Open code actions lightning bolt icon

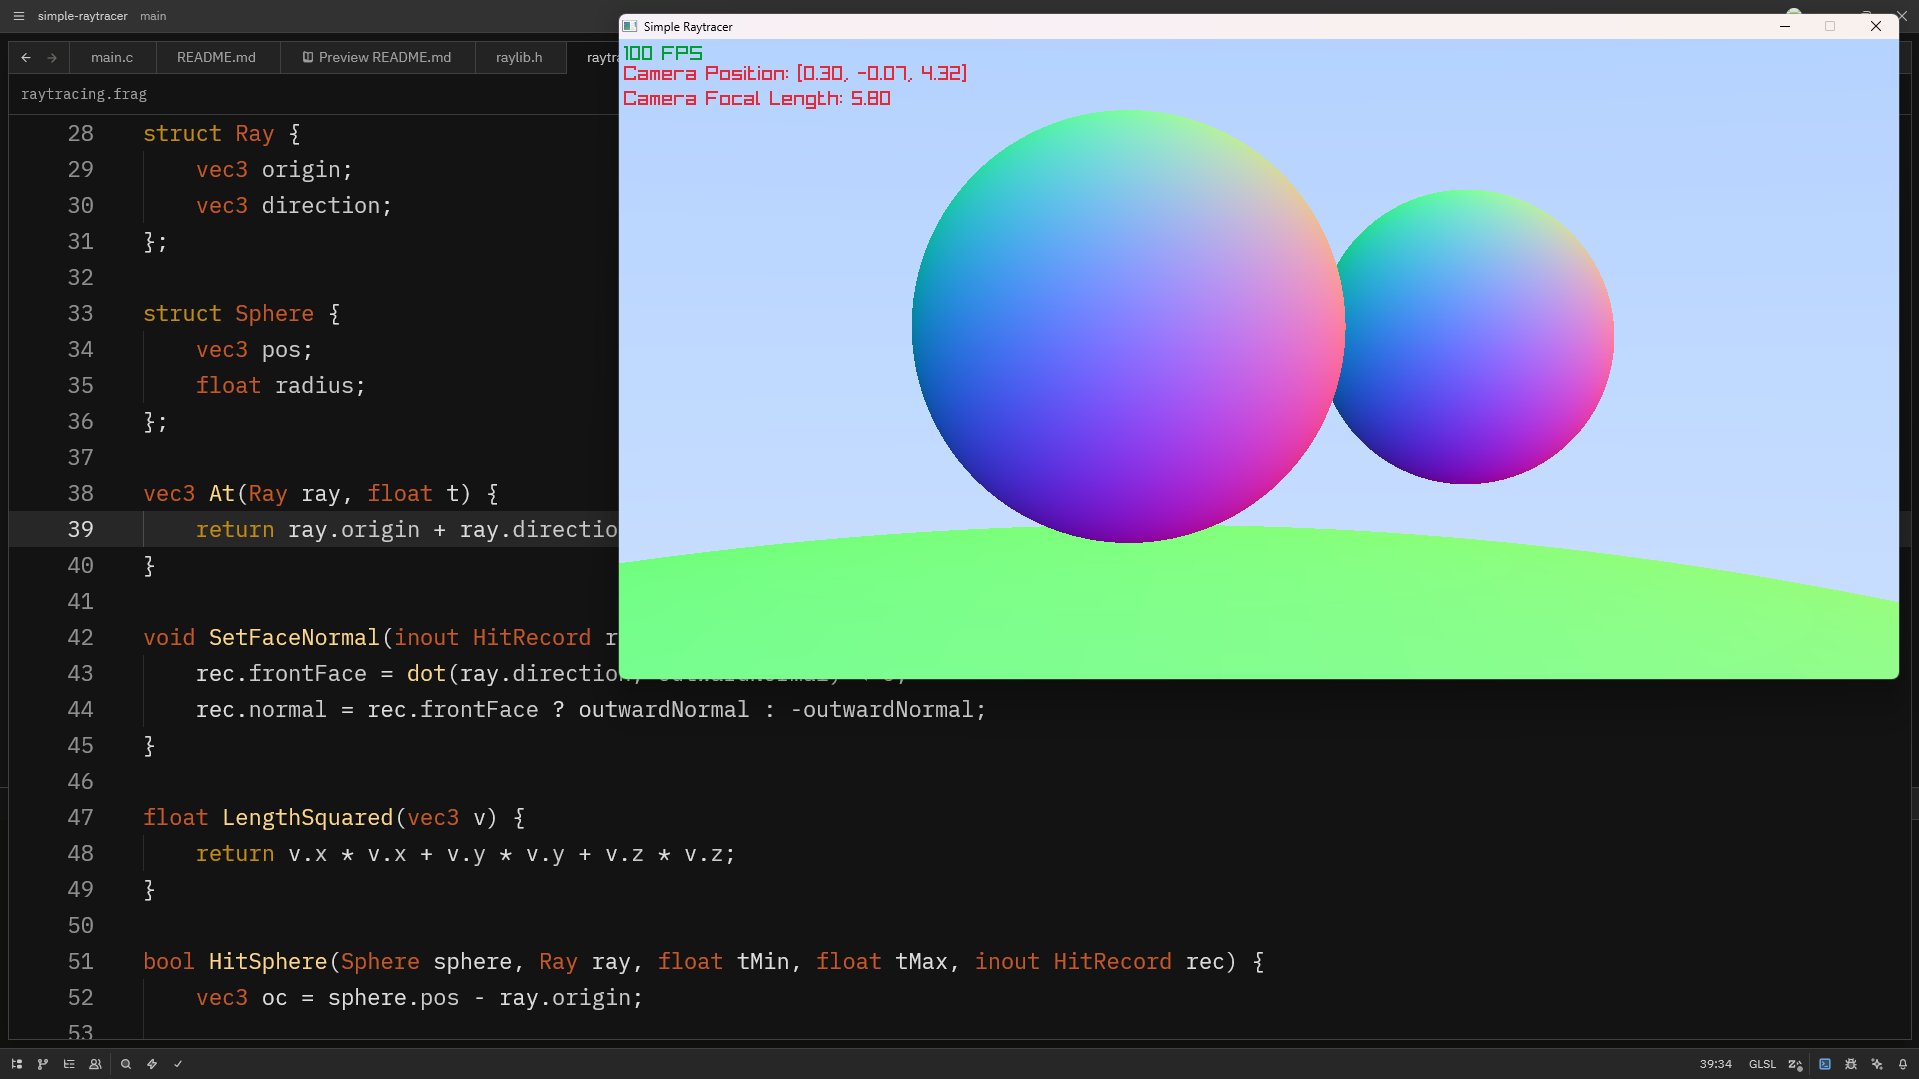(152, 1064)
